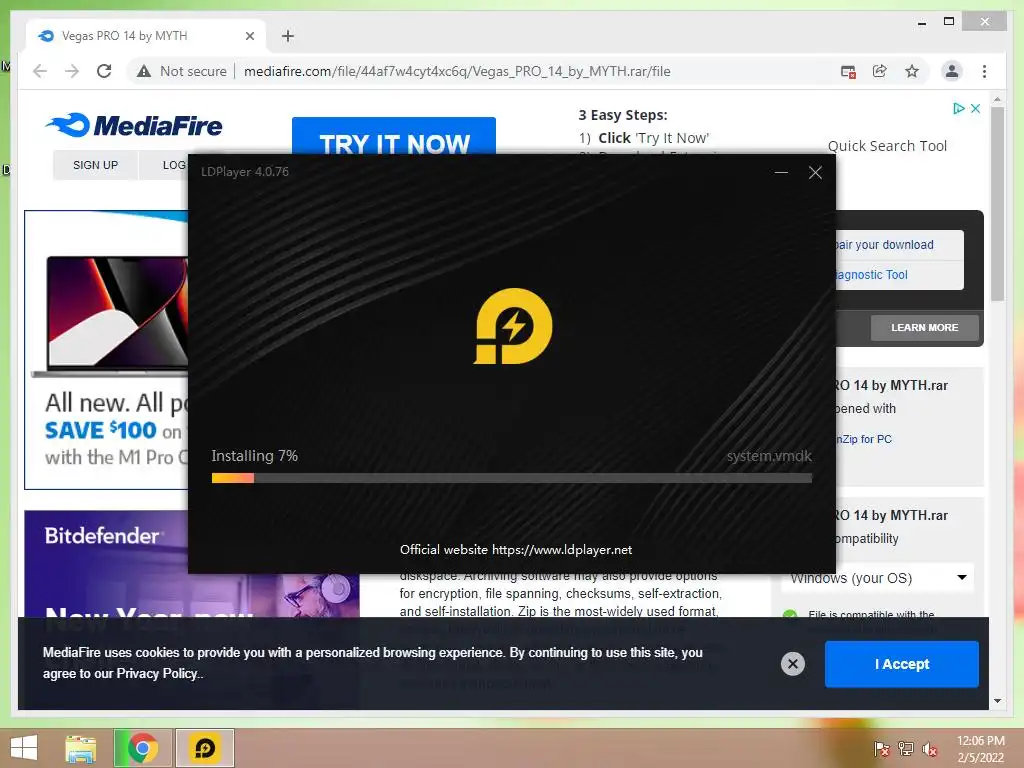Click the MediaFire logo
The height and width of the screenshot is (768, 1024).
[x=134, y=125]
